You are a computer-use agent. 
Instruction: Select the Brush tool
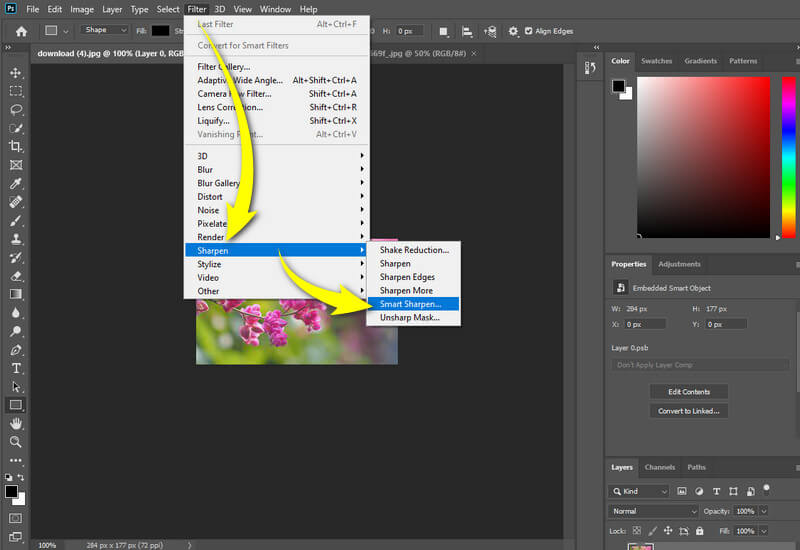16,220
